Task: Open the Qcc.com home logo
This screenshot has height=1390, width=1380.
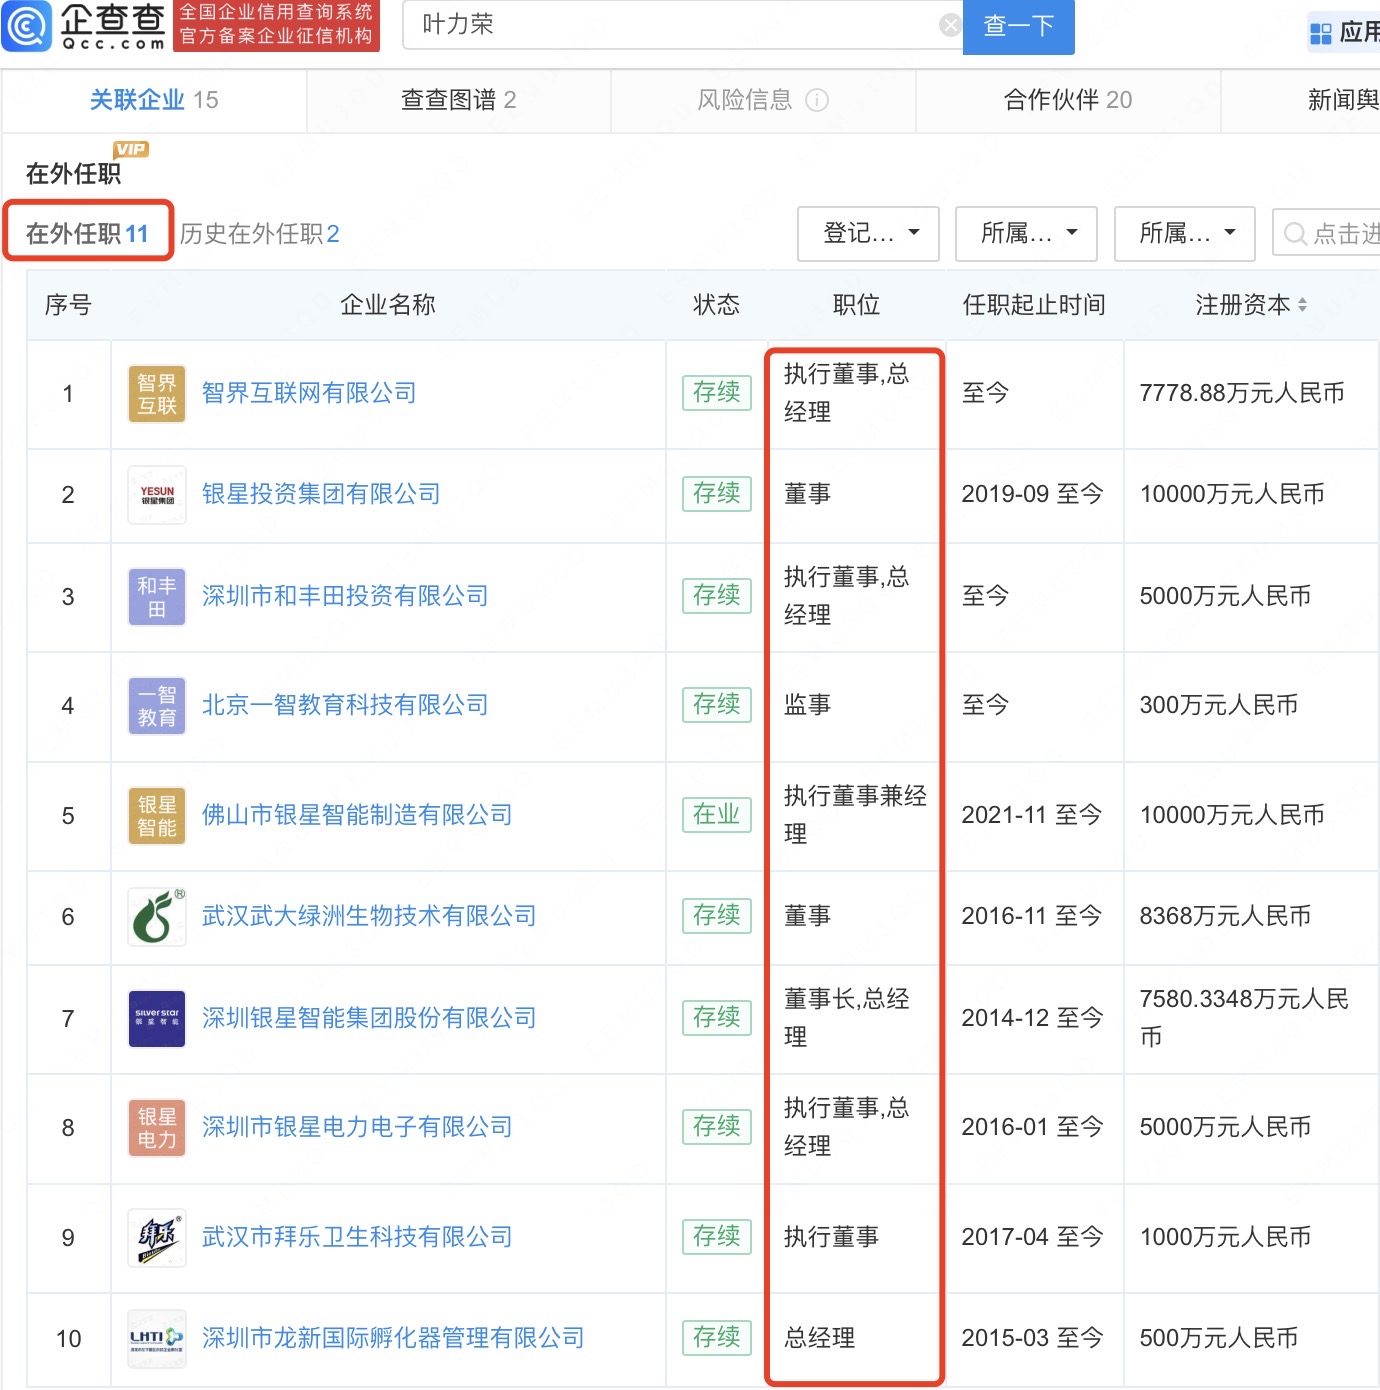Action: 84,26
